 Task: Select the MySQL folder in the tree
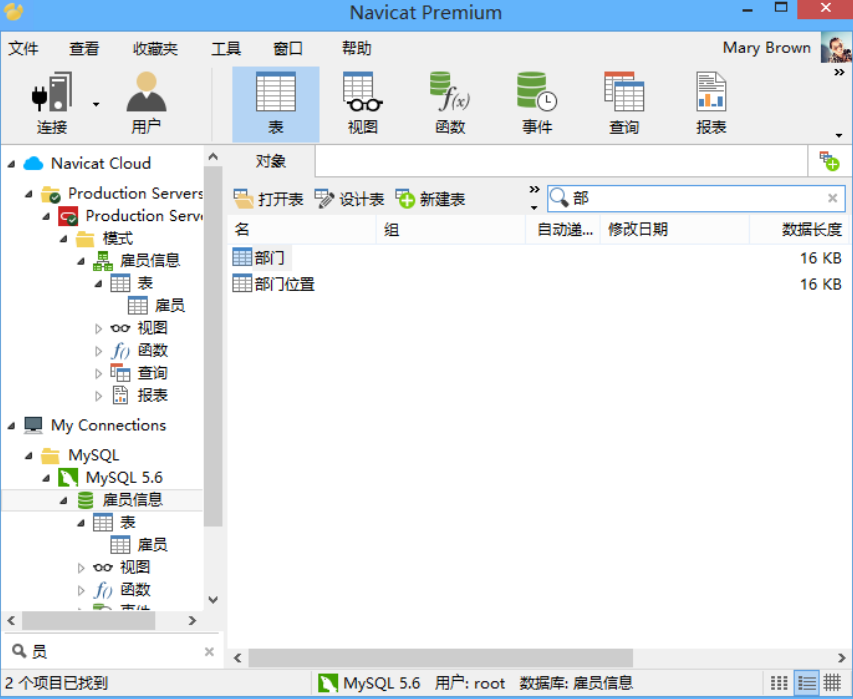pos(81,455)
